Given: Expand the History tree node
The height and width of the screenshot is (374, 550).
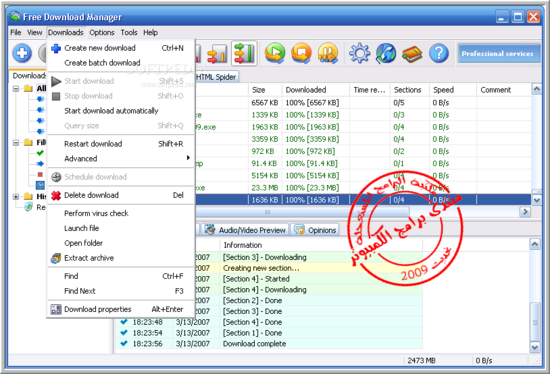Looking at the screenshot, I should tap(16, 196).
